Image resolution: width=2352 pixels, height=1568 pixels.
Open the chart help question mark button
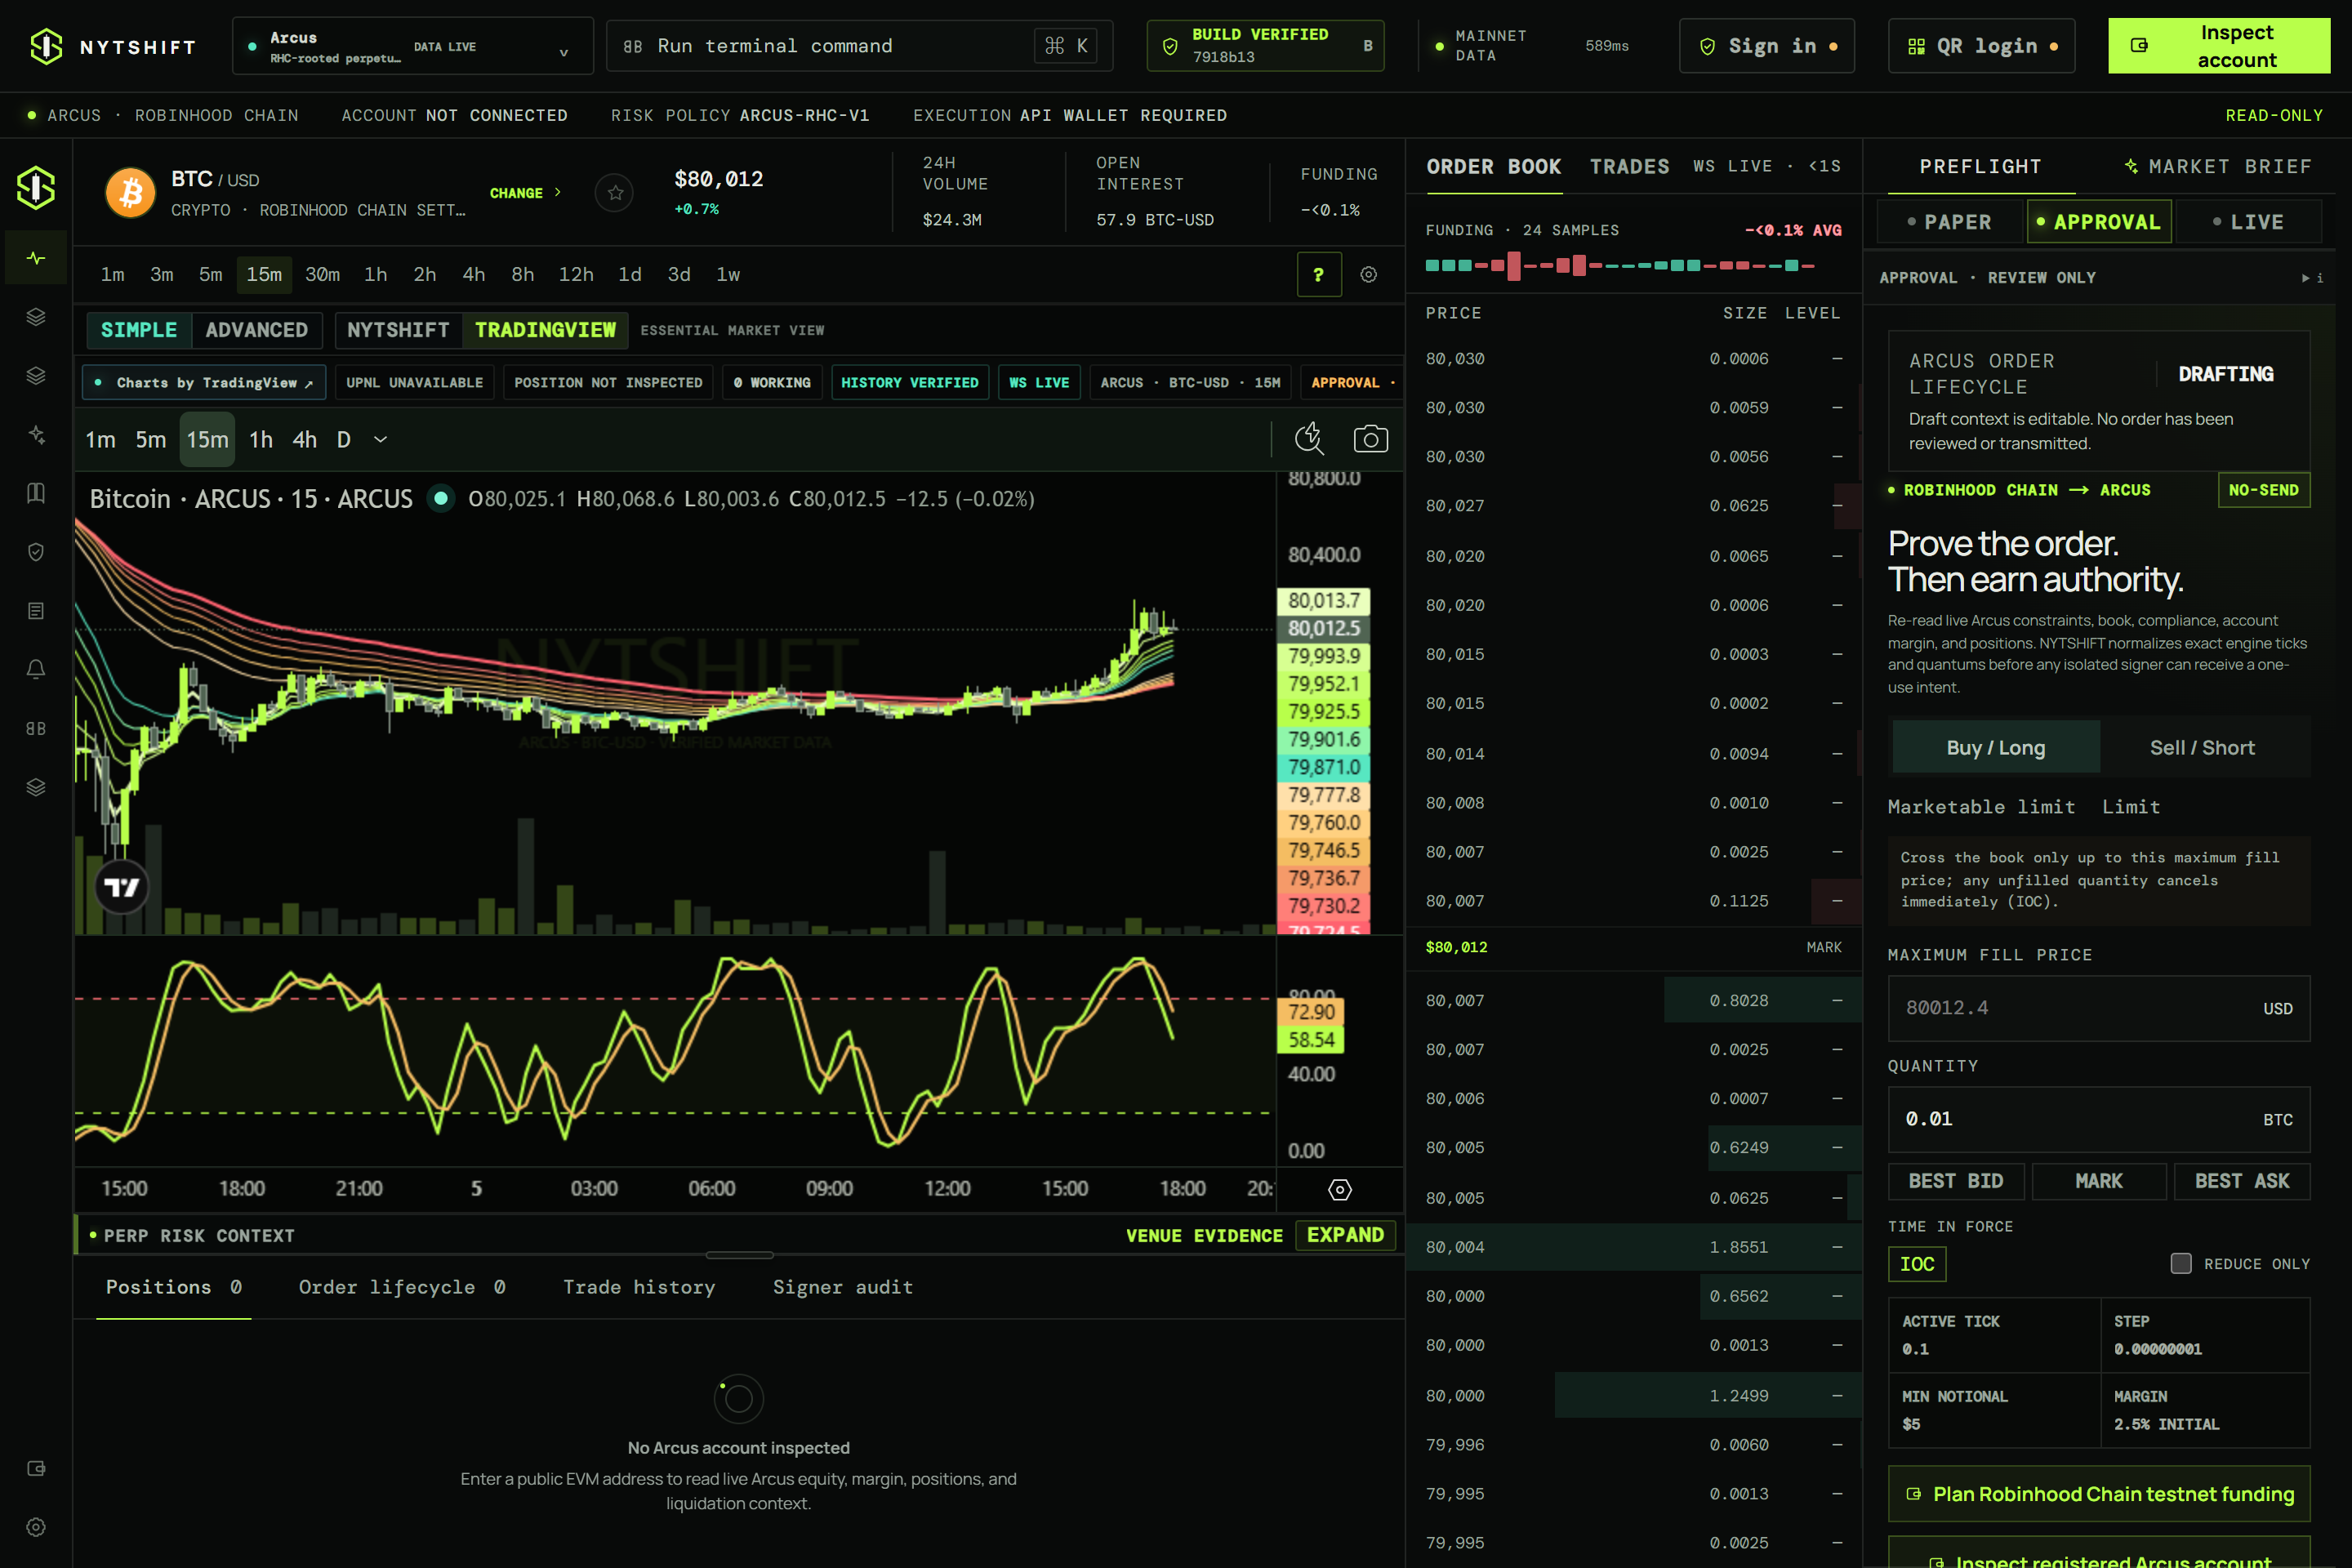1319,274
